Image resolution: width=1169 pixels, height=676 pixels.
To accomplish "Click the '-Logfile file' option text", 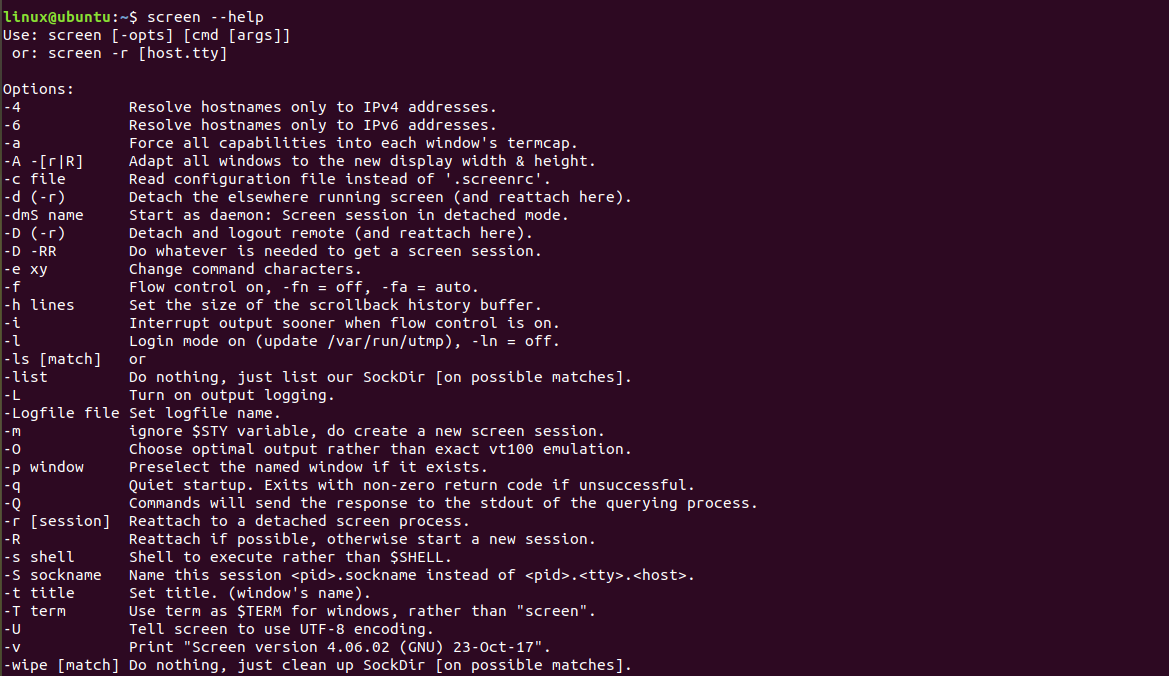I will pos(61,413).
